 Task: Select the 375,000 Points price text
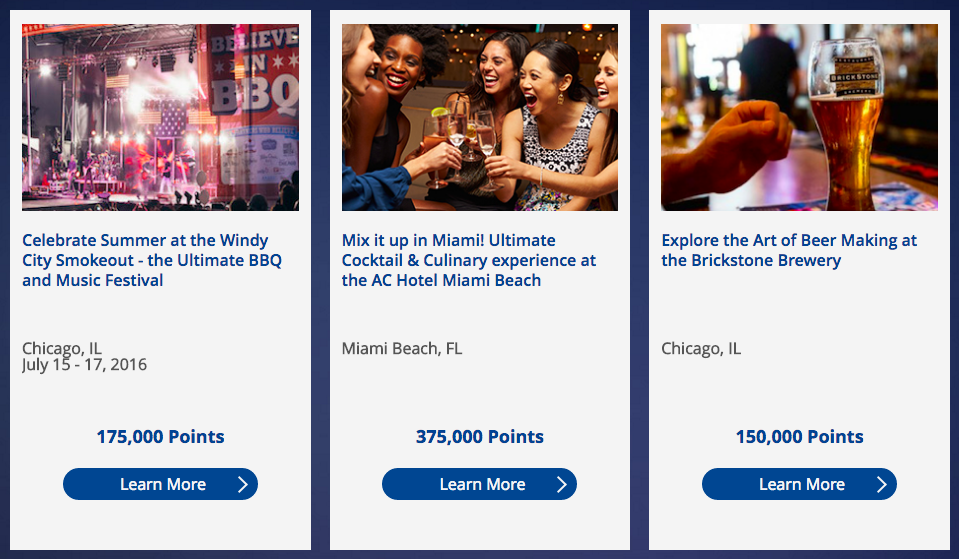tap(480, 437)
